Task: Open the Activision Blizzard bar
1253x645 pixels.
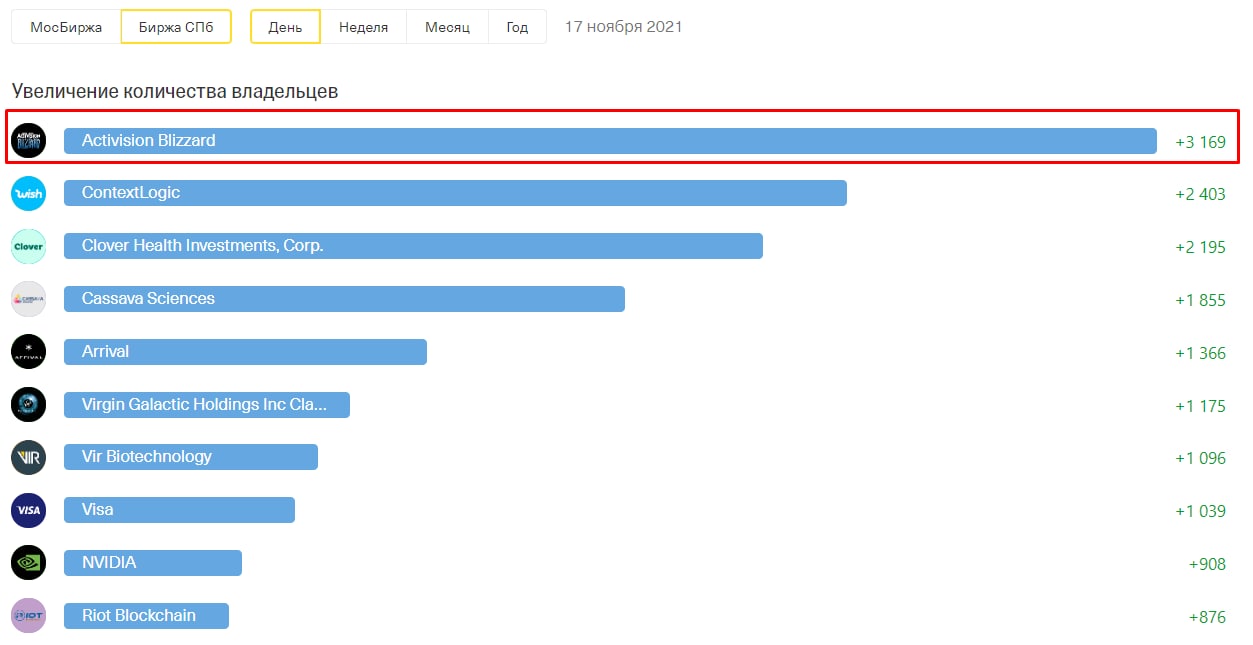Action: 610,141
